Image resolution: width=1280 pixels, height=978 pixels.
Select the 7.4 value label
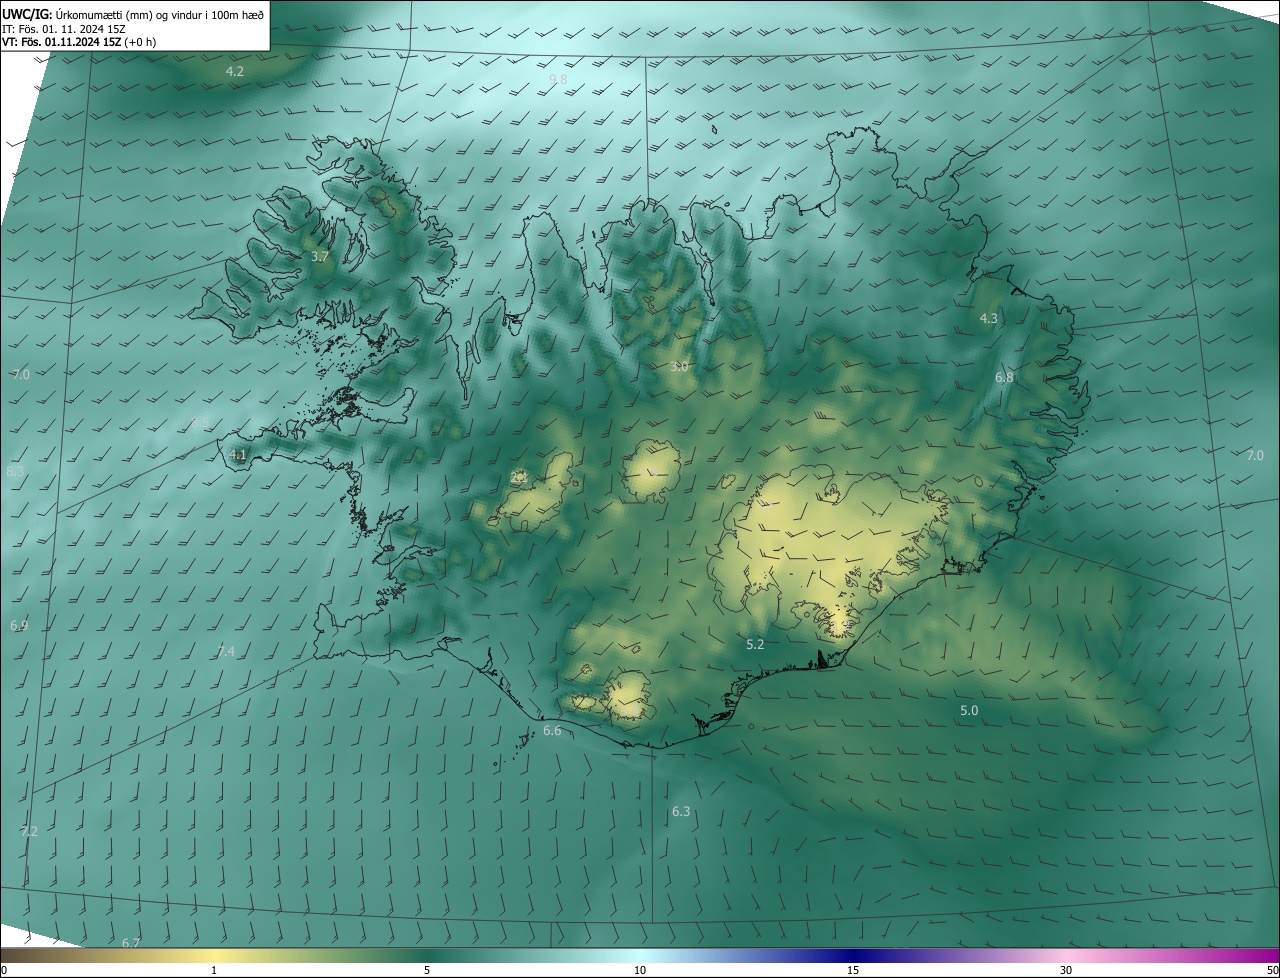[x=226, y=652]
